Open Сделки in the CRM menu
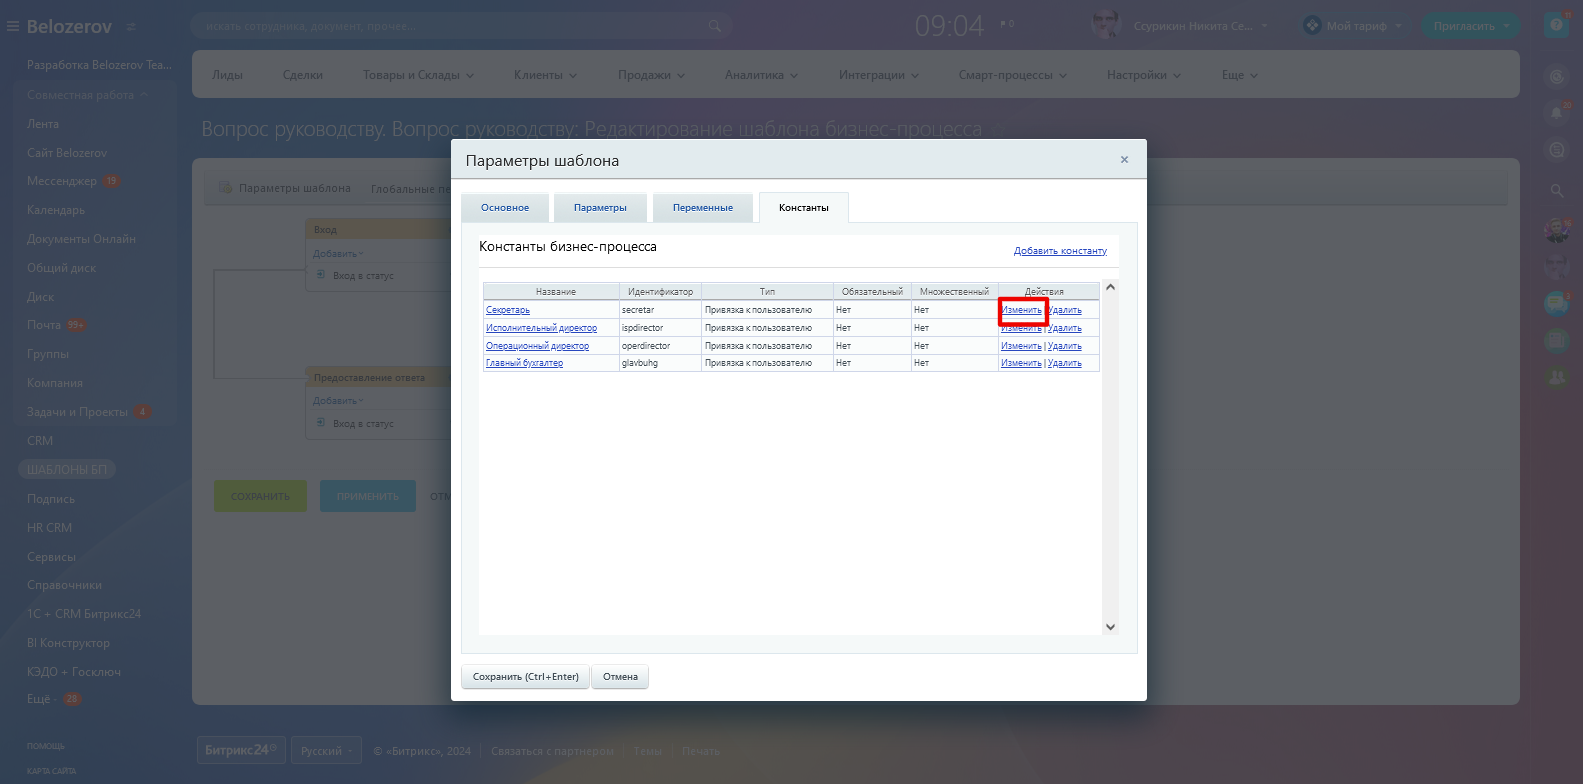Viewport: 1583px width, 784px height. [303, 75]
